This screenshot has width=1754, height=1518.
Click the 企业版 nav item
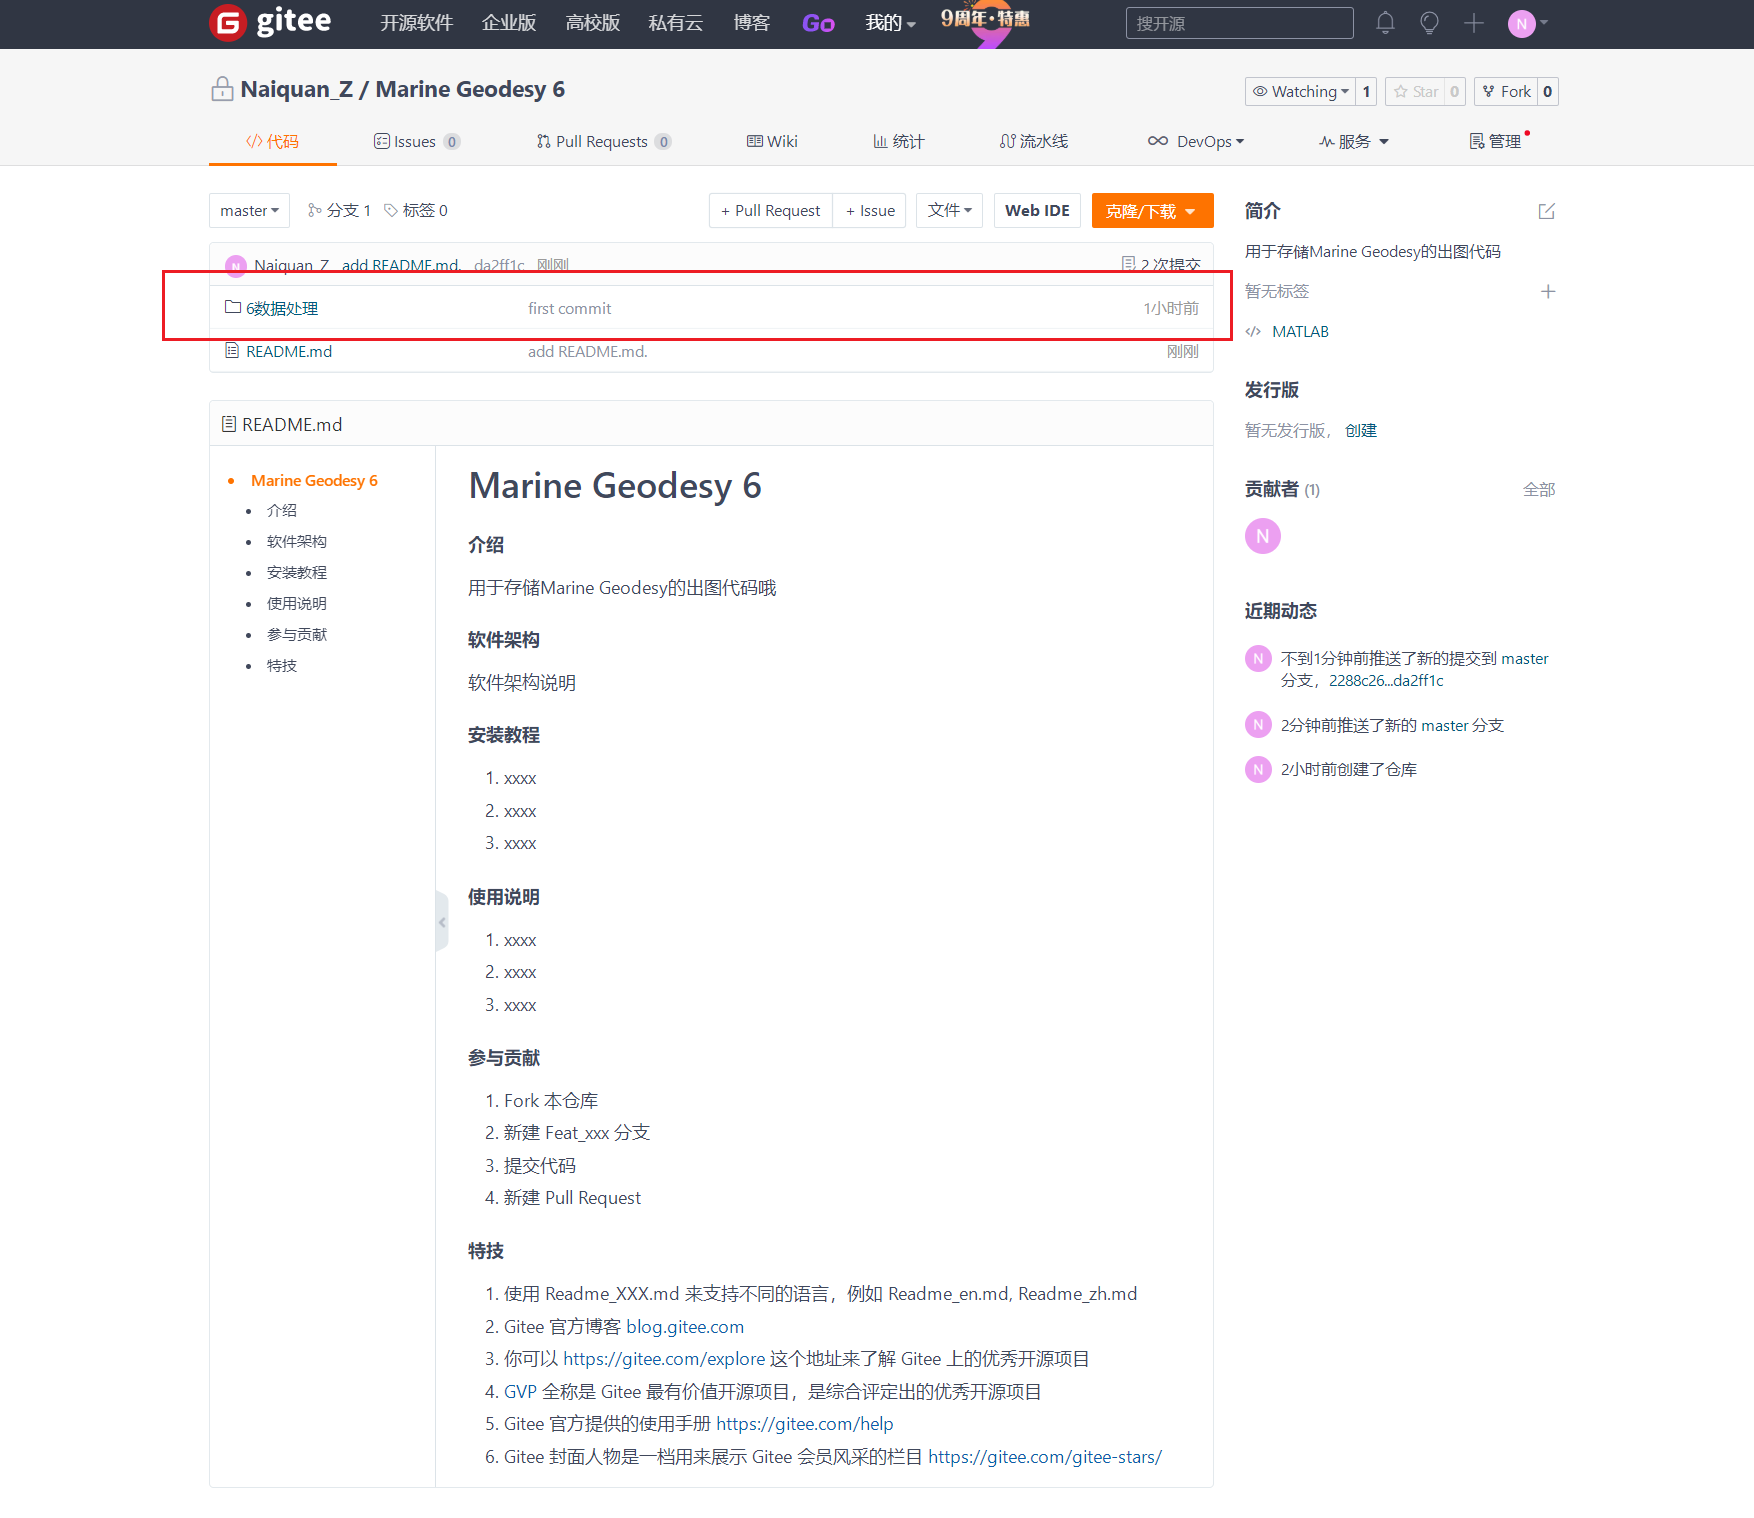[x=509, y=22]
